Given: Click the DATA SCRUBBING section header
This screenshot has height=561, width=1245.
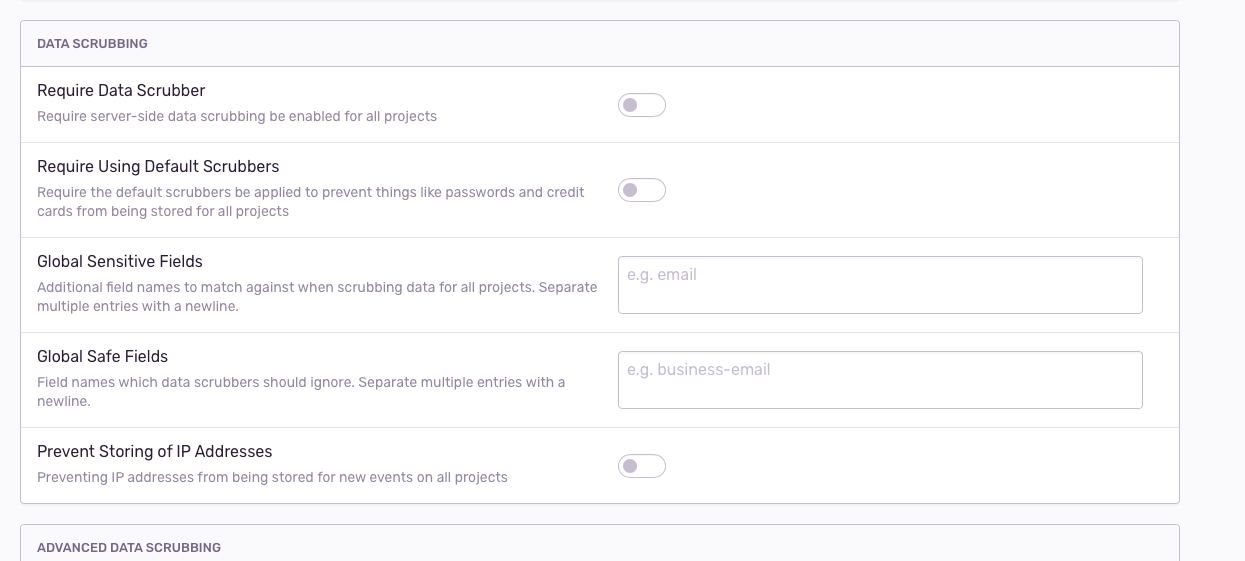Looking at the screenshot, I should pyautogui.click(x=92, y=44).
